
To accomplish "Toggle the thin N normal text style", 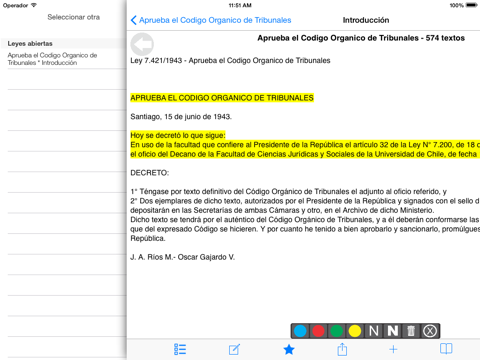I will [x=374, y=331].
